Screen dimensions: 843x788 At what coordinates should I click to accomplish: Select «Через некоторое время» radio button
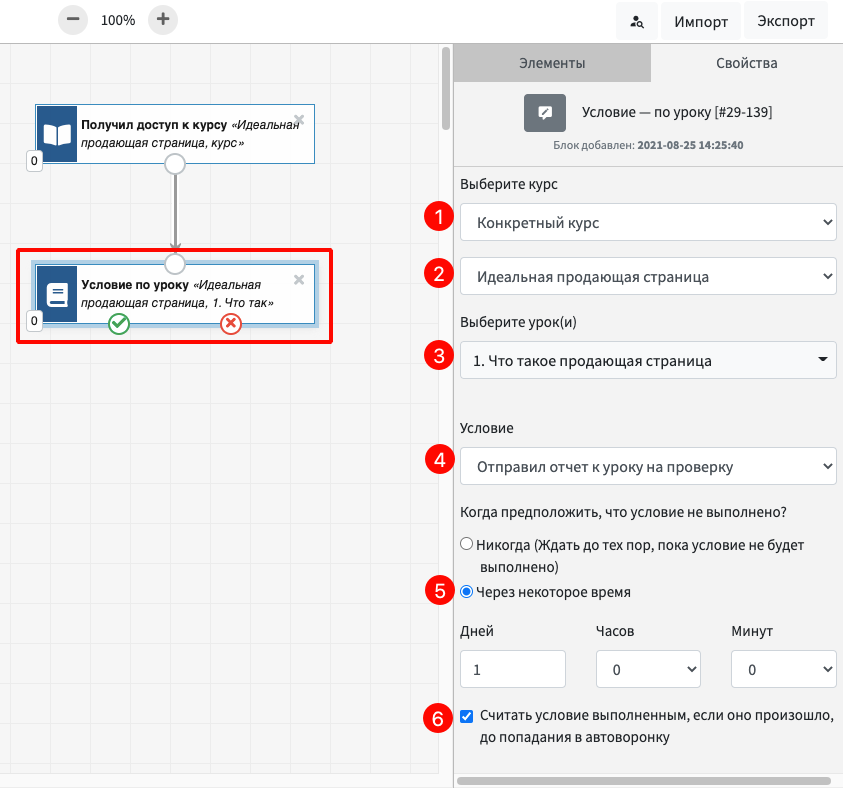pyautogui.click(x=466, y=591)
